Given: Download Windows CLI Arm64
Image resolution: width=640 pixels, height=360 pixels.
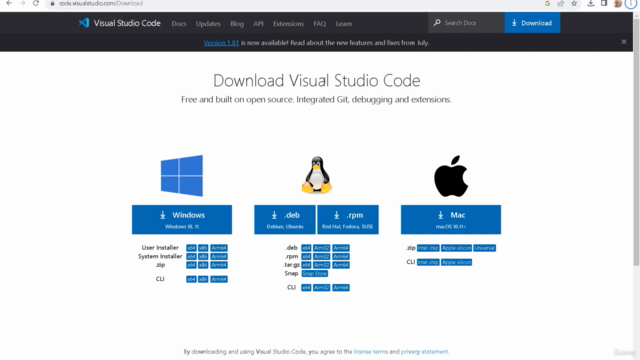Looking at the screenshot, I should click(219, 279).
